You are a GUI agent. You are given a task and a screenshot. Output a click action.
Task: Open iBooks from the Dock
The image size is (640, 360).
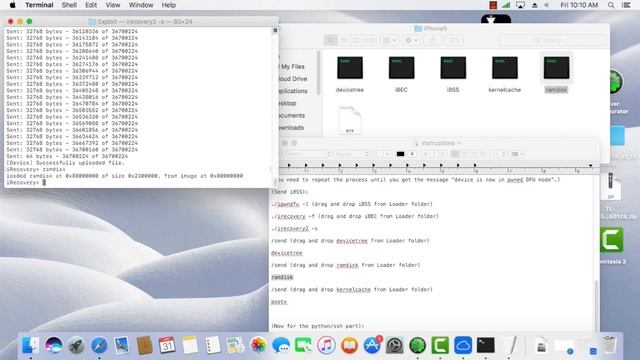tap(349, 345)
